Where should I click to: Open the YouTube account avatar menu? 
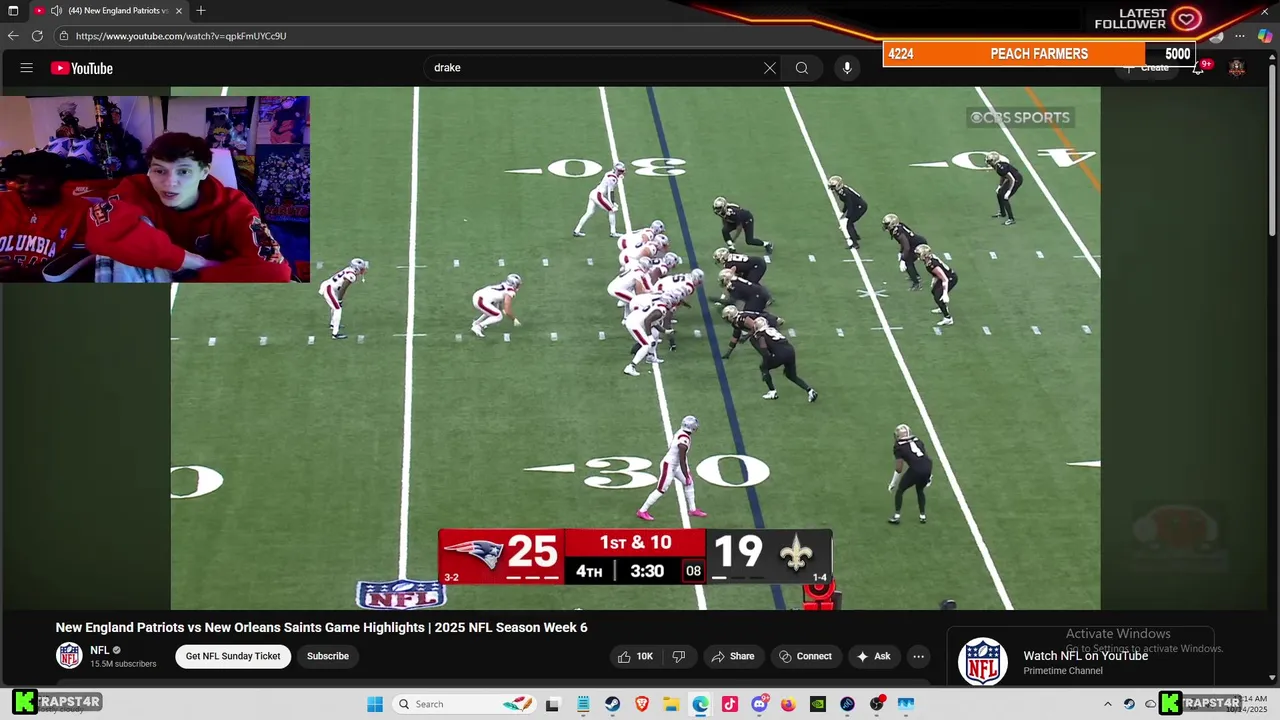pyautogui.click(x=1237, y=68)
